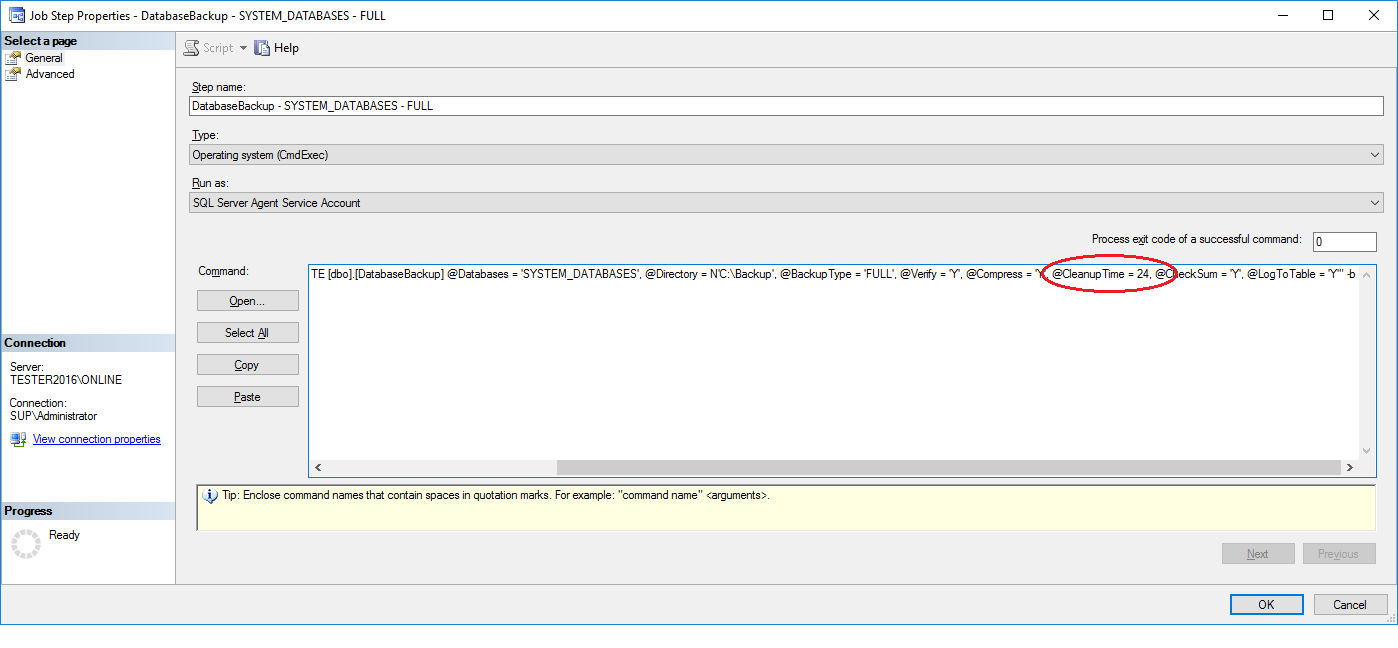Click the Open... button

coord(248,301)
